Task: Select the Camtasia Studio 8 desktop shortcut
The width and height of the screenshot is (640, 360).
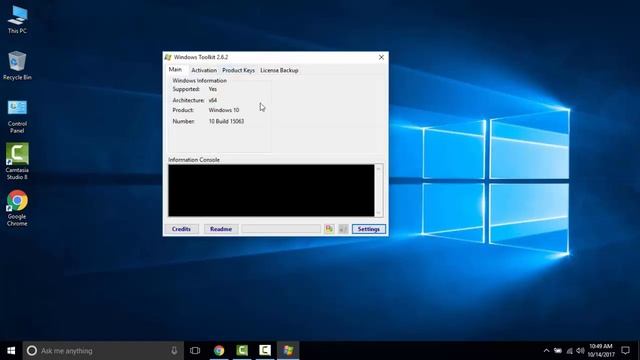Action: click(17, 161)
